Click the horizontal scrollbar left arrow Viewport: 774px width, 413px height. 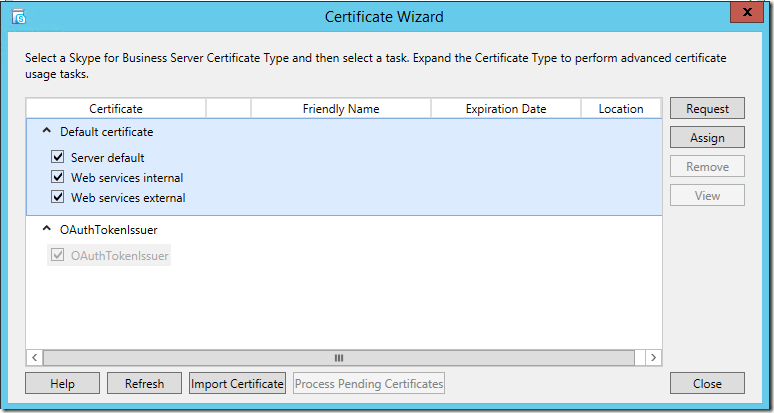point(34,358)
